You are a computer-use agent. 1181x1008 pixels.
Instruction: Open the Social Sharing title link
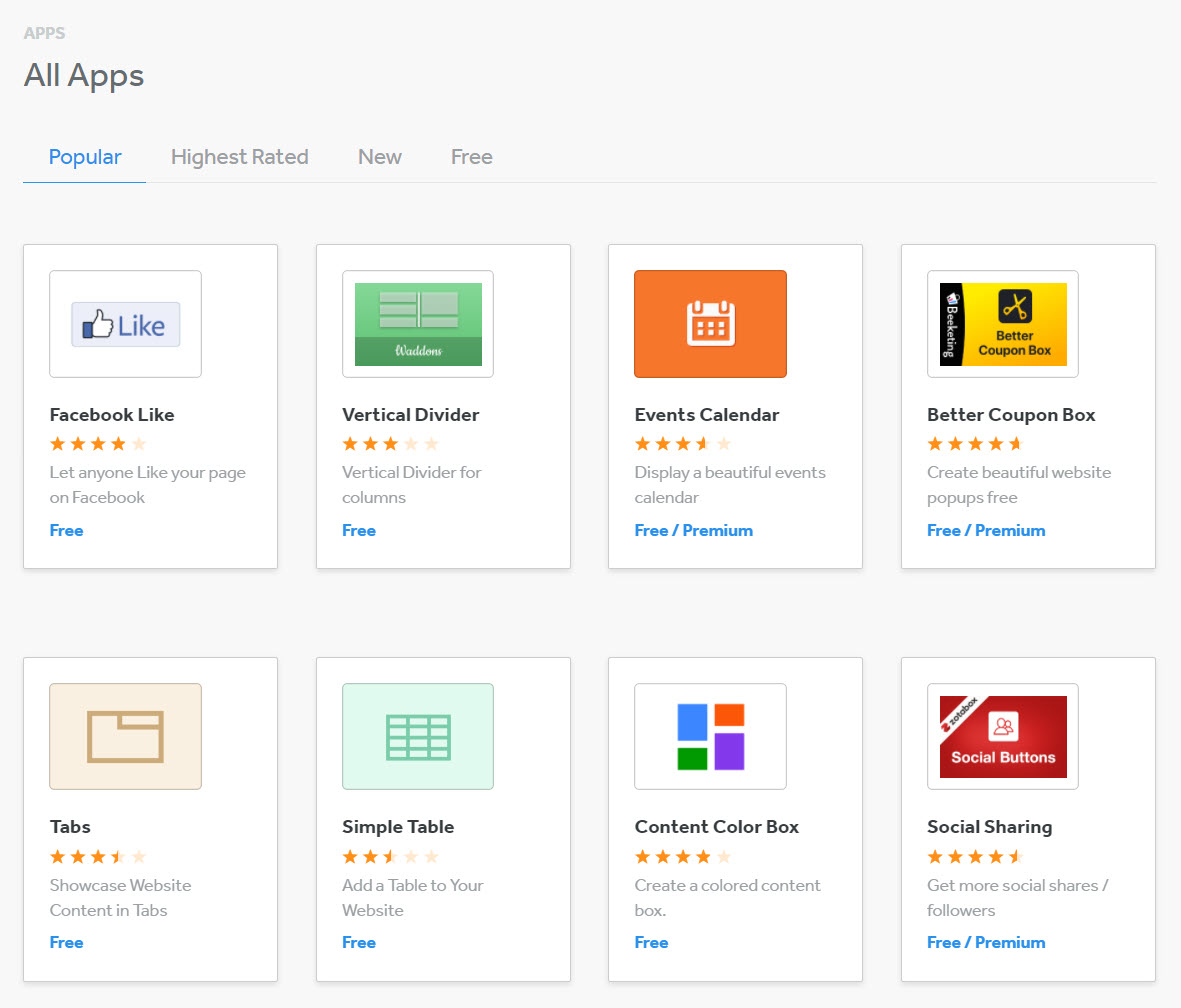coord(989,827)
